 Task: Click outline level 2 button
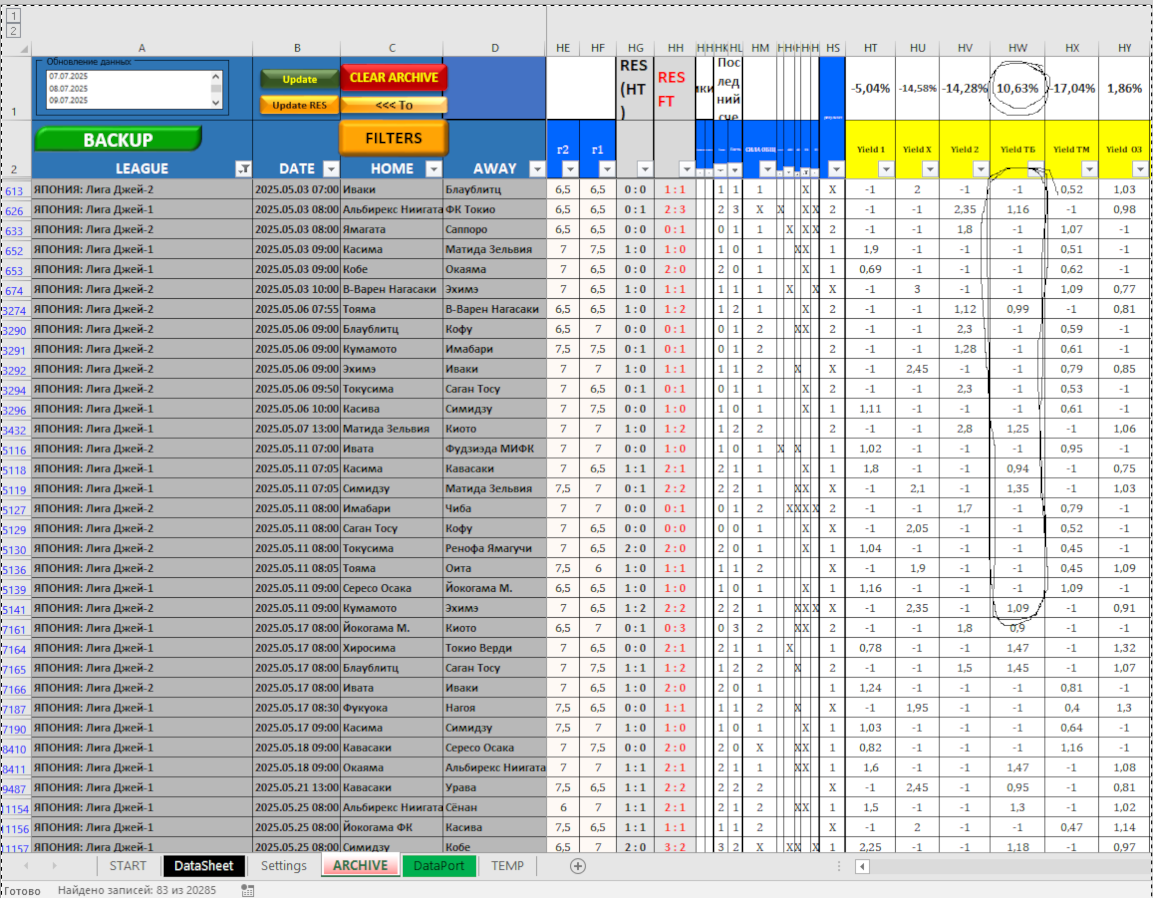(13, 31)
